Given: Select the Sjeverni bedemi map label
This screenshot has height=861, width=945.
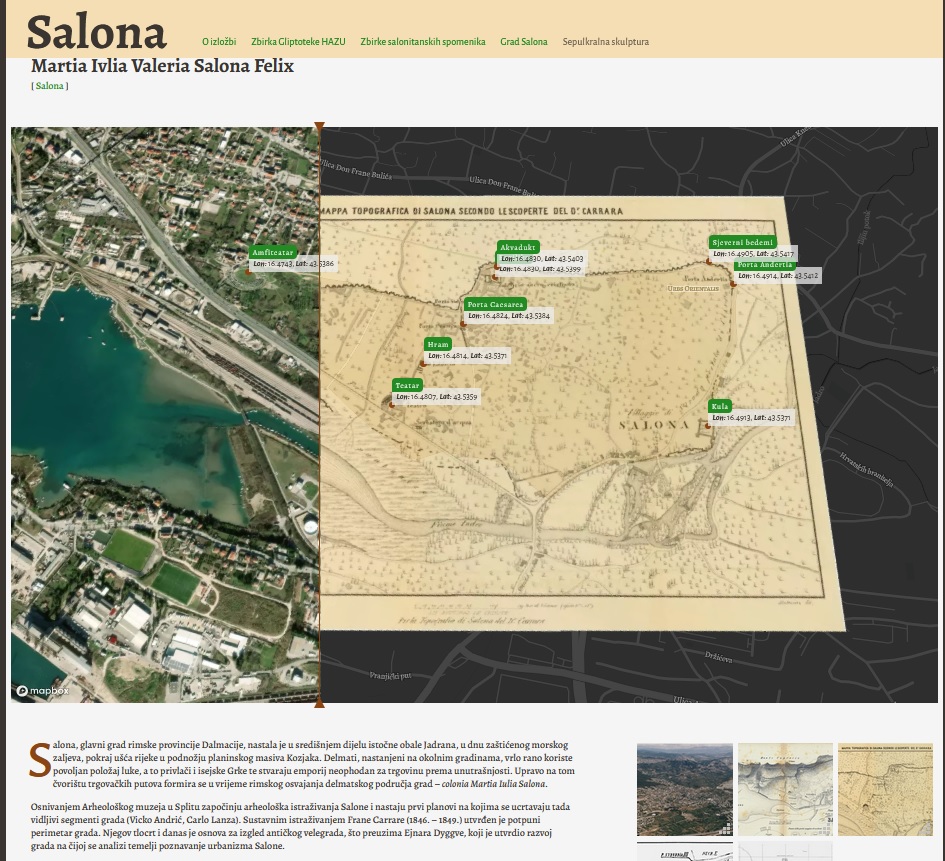Looking at the screenshot, I should (x=742, y=242).
